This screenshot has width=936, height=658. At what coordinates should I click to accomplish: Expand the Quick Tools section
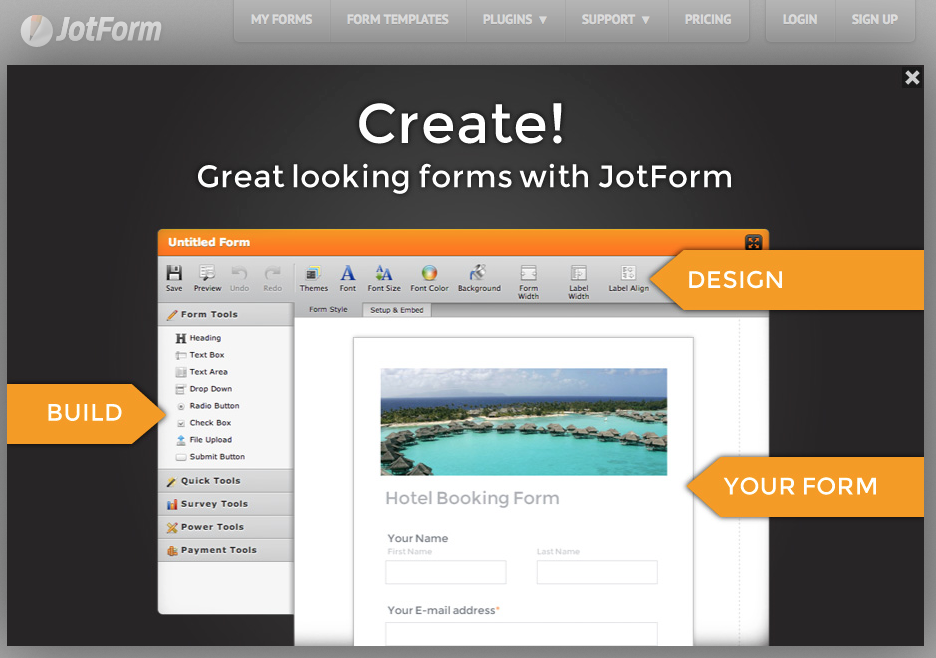point(226,481)
